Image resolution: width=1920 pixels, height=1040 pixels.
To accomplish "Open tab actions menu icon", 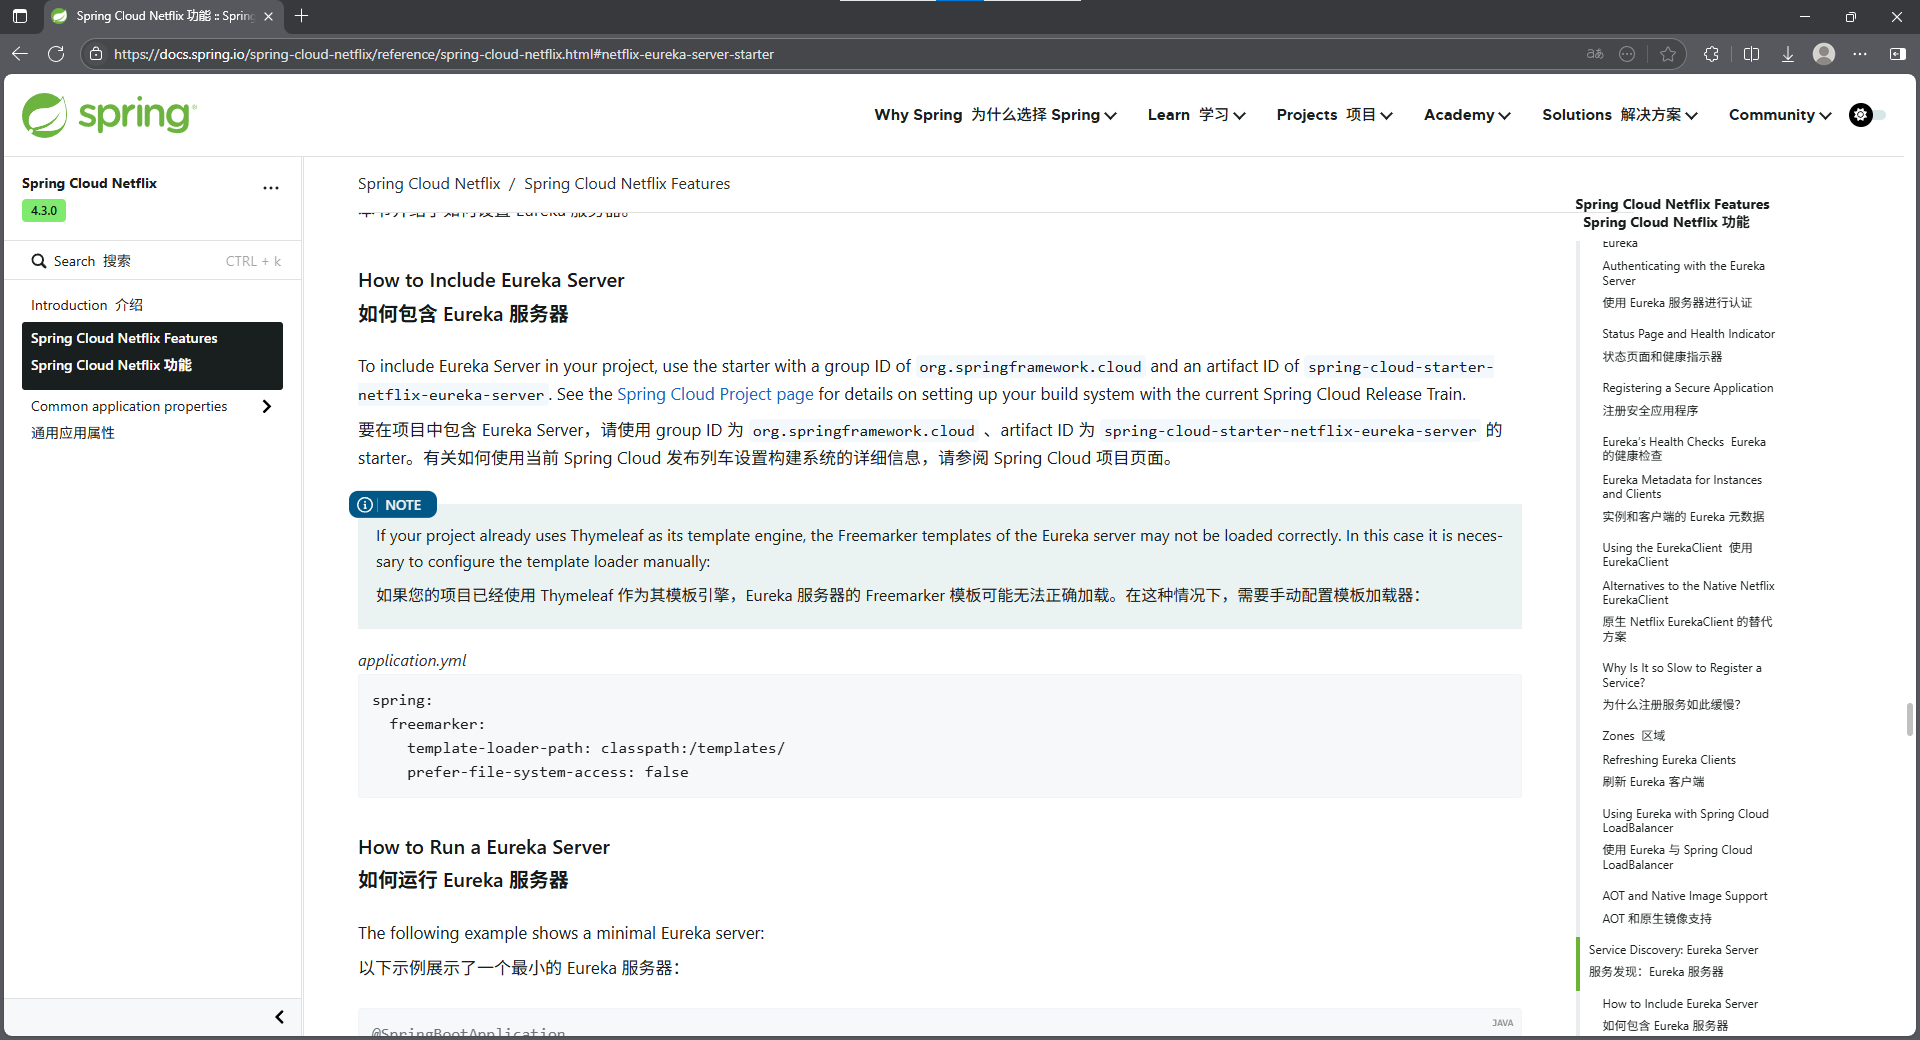I will point(20,16).
